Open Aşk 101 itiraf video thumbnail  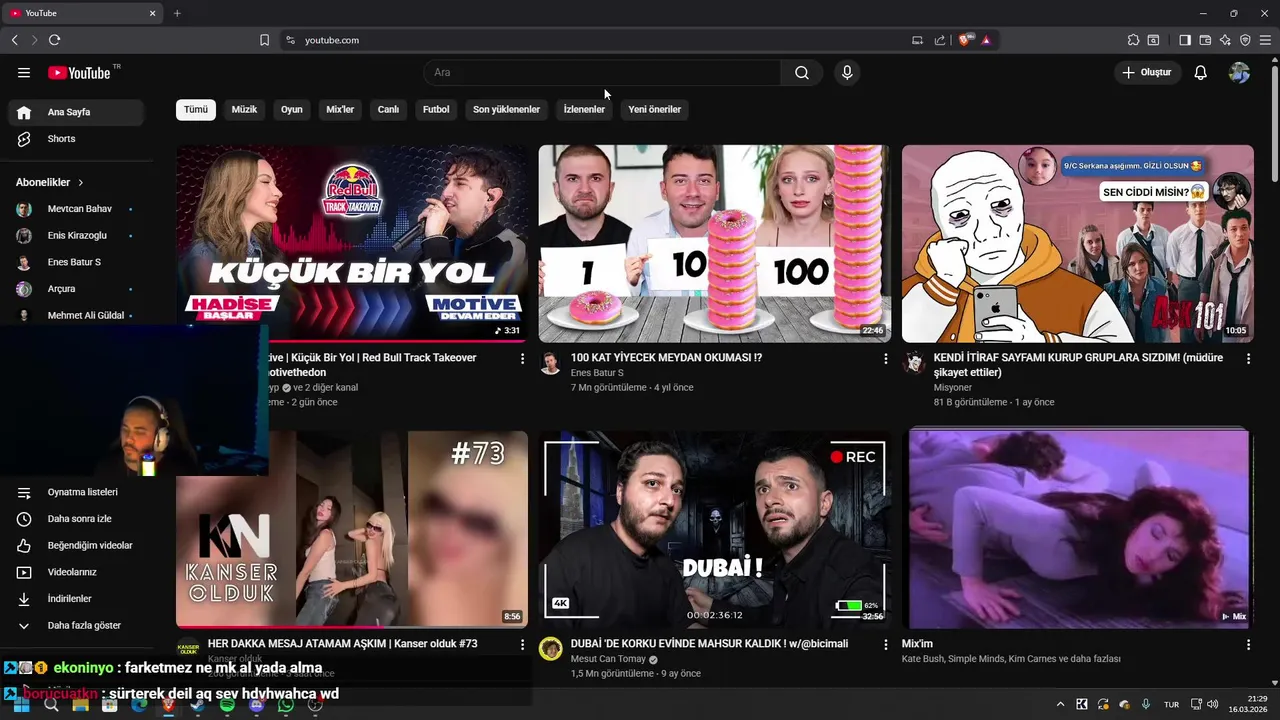[x=1078, y=243]
